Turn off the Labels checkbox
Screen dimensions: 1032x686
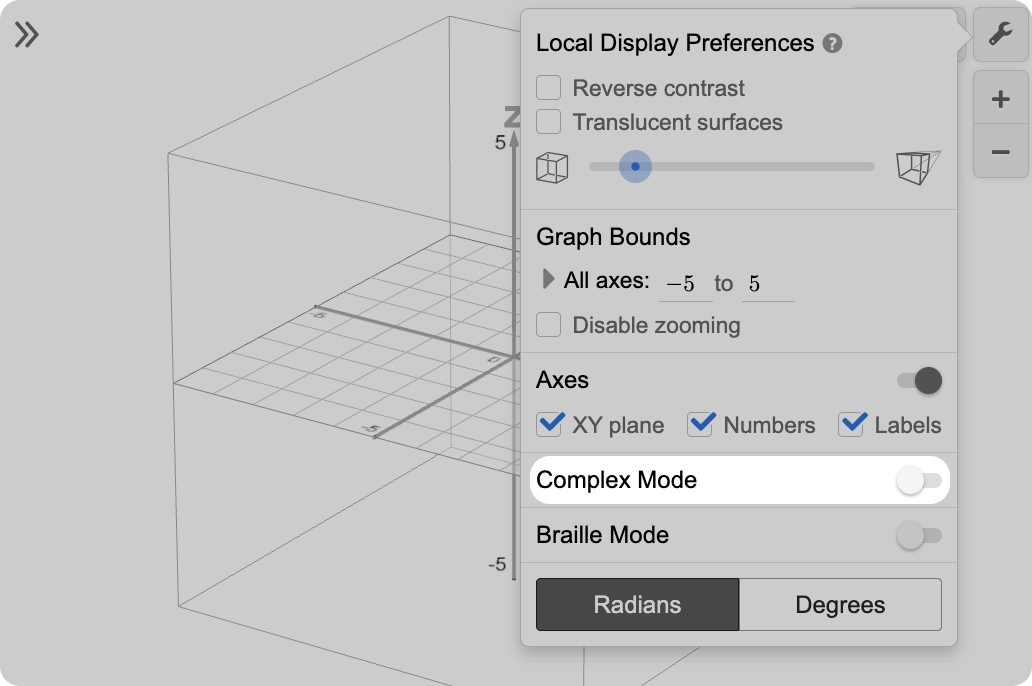[x=852, y=424]
